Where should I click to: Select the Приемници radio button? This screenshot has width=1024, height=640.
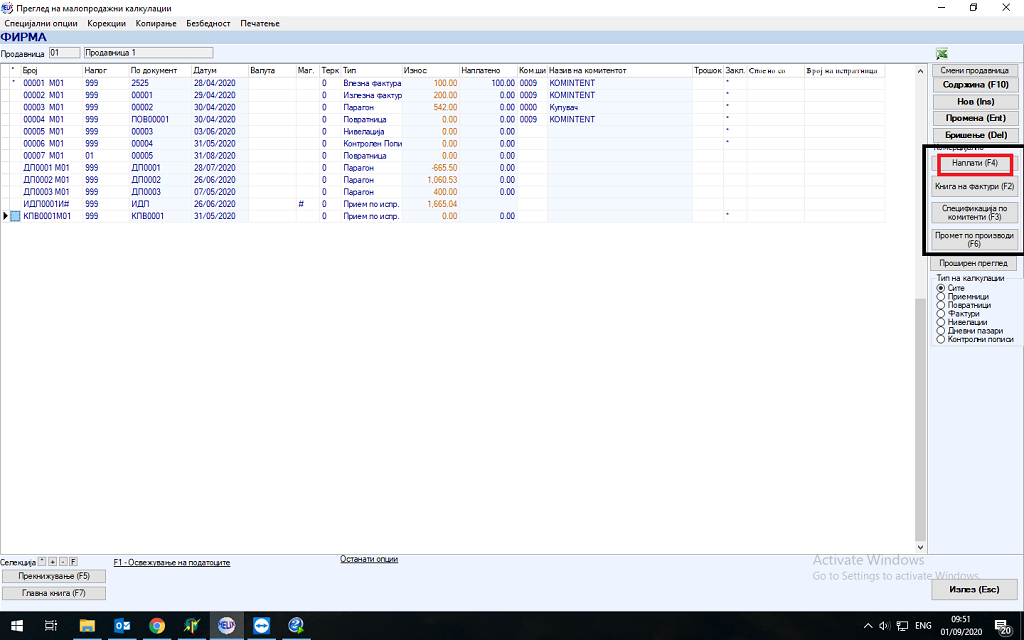[x=940, y=297]
